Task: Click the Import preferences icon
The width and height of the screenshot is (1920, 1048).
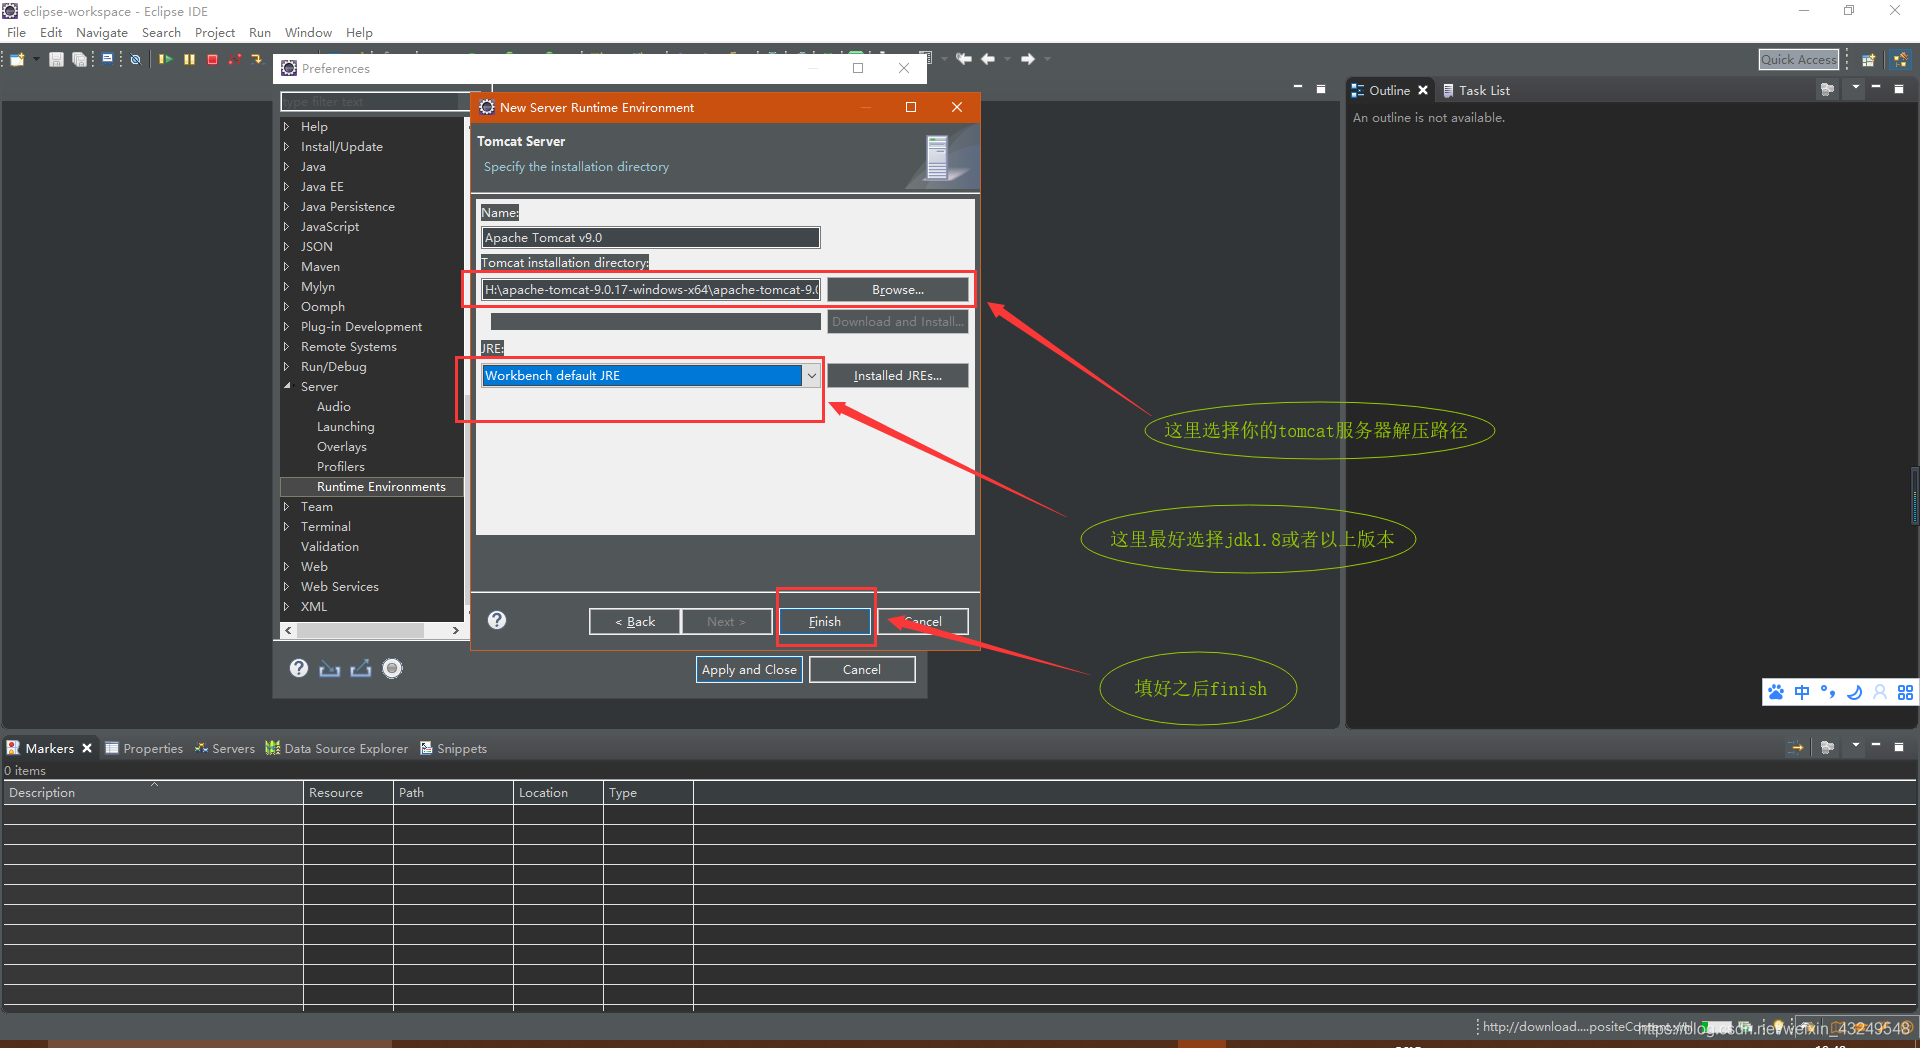Action: (329, 668)
